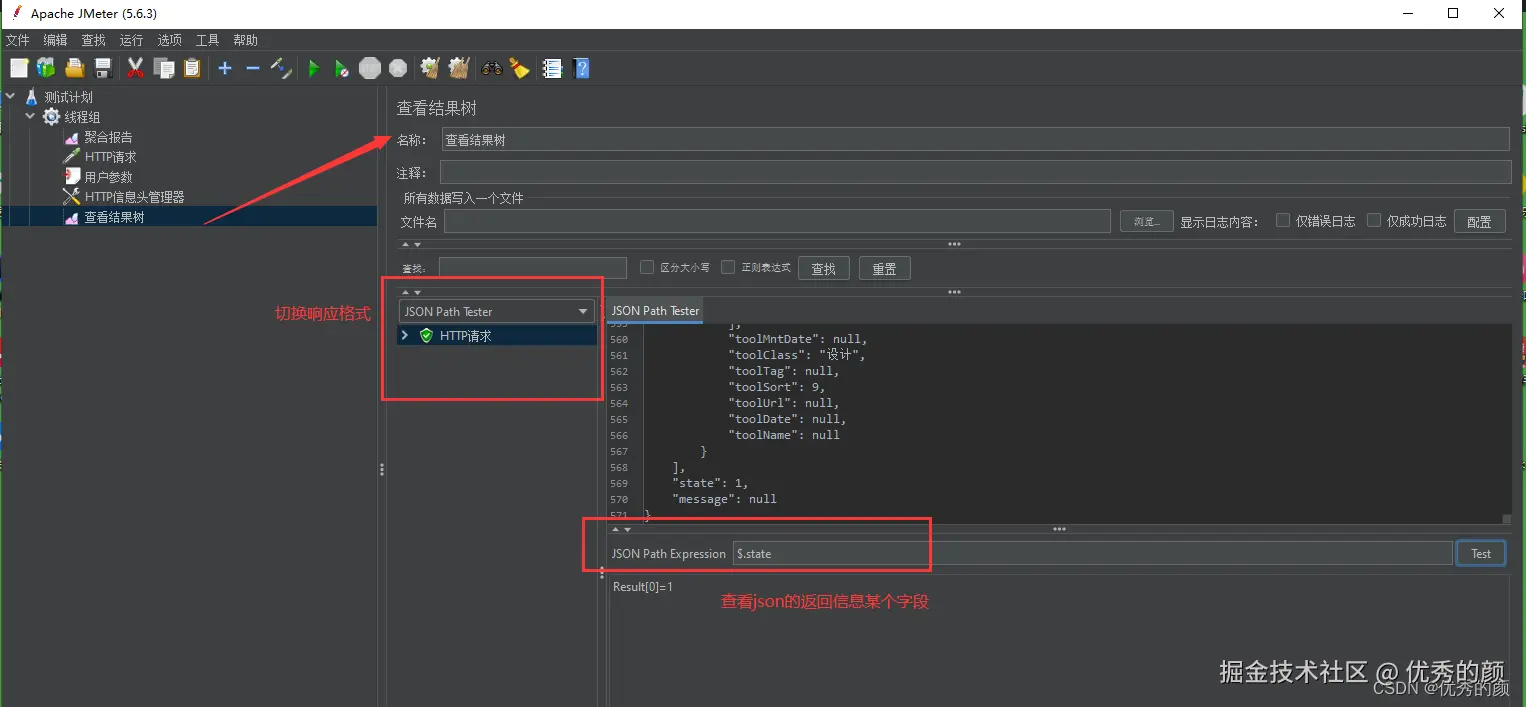Screen dimensions: 1526x707
Task: Click the Test button for JSON path
Action: [x=1481, y=553]
